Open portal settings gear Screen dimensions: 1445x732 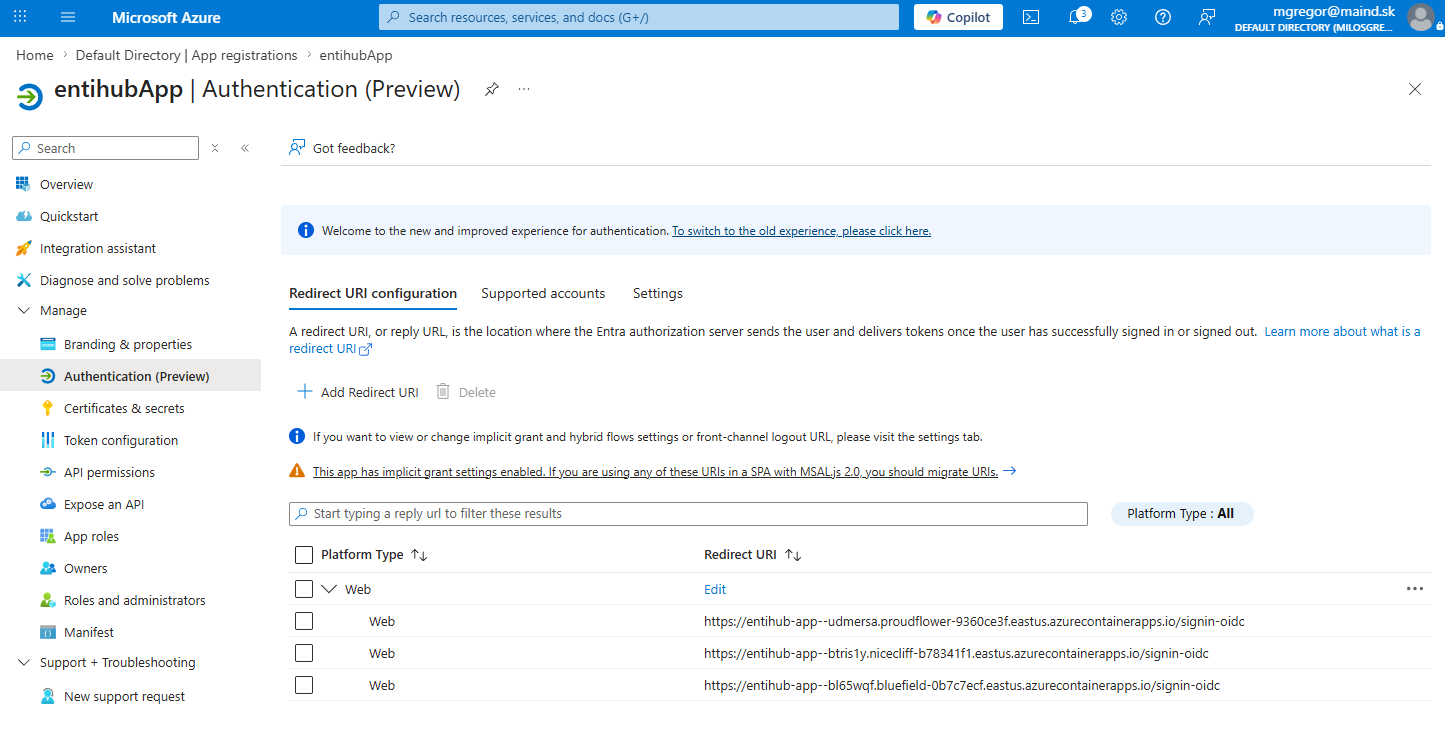pyautogui.click(x=1119, y=17)
